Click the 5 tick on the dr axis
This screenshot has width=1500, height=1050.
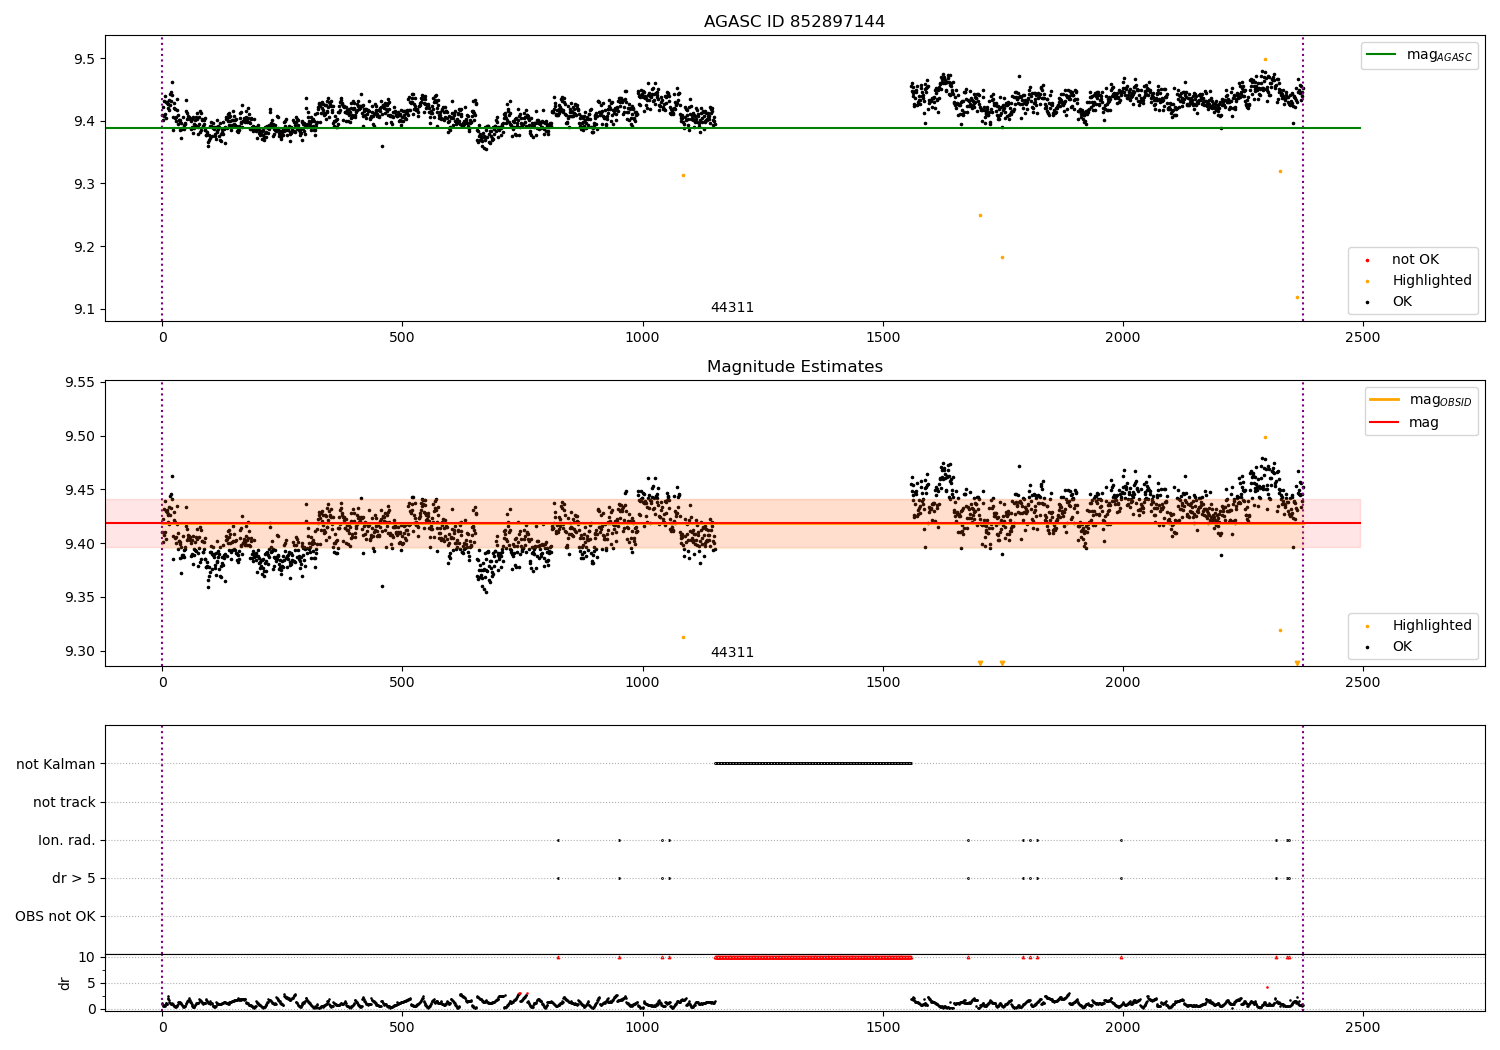tap(91, 983)
